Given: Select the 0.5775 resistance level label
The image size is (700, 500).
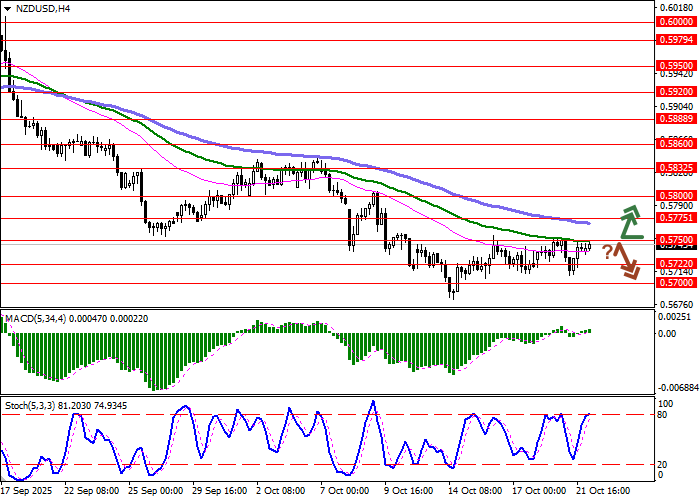Looking at the screenshot, I should click(675, 218).
